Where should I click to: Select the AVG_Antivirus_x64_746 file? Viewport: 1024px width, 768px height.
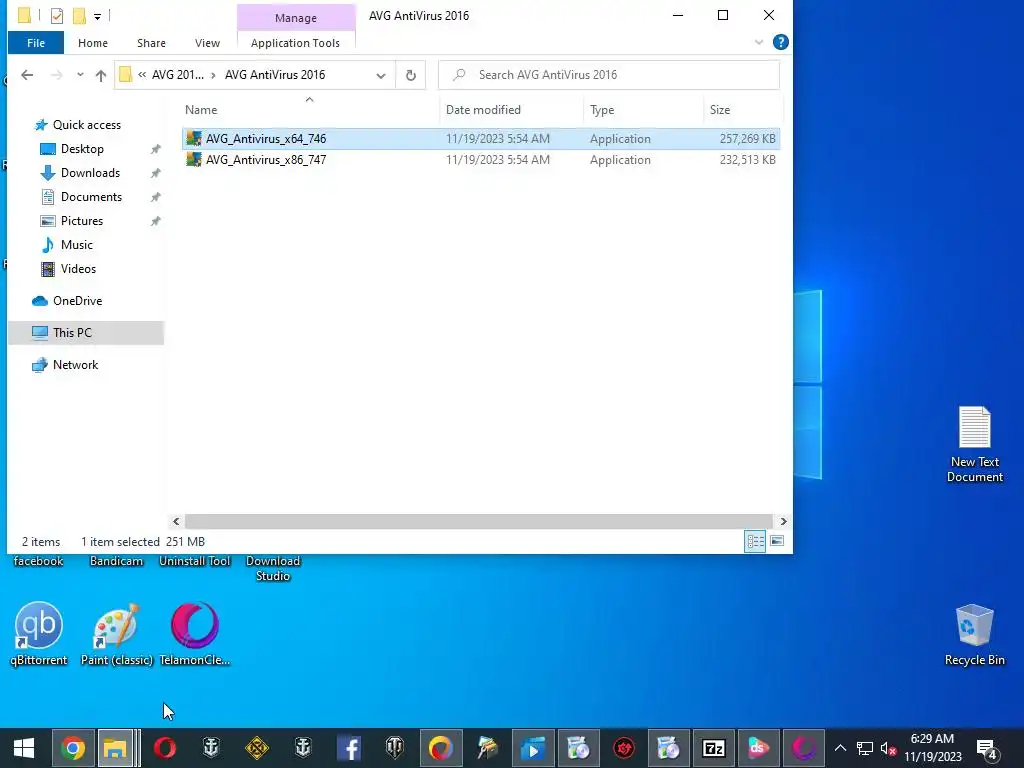pyautogui.click(x=481, y=138)
